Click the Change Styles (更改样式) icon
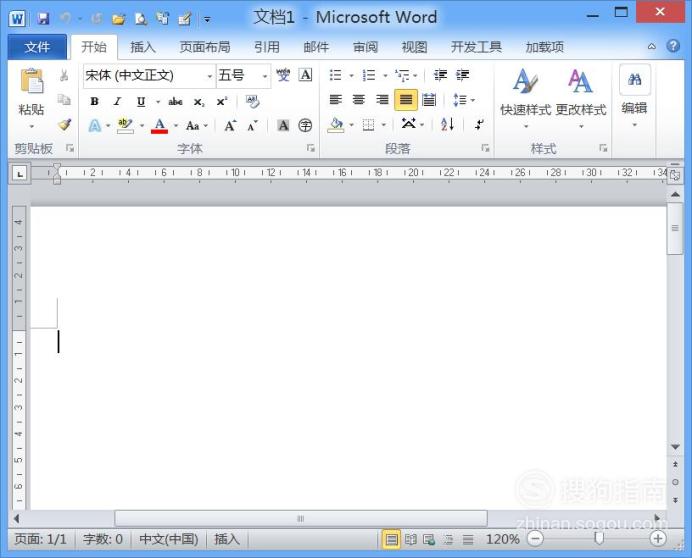 pyautogui.click(x=580, y=81)
